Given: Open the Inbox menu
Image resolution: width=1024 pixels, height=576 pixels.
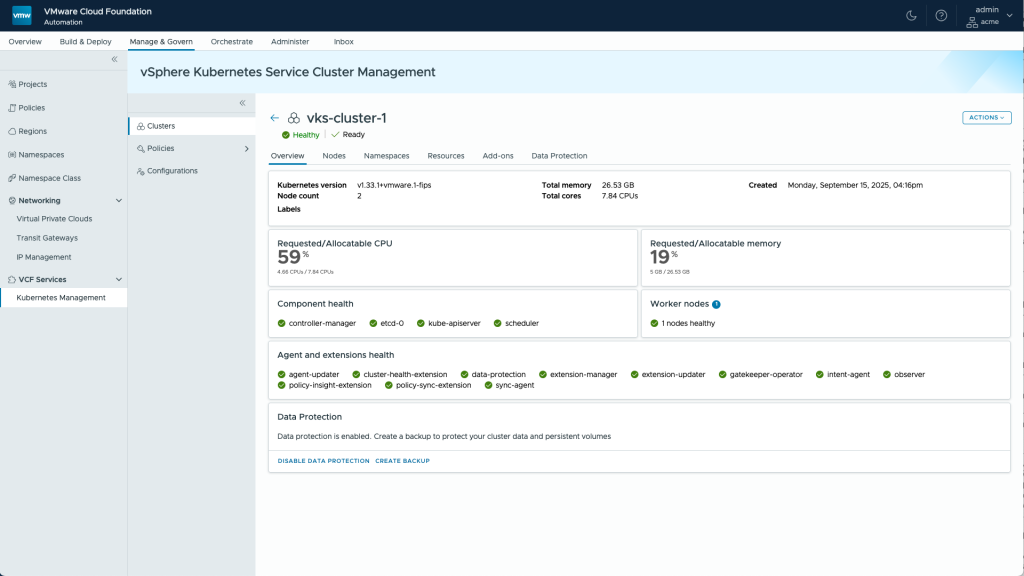Looking at the screenshot, I should [344, 42].
